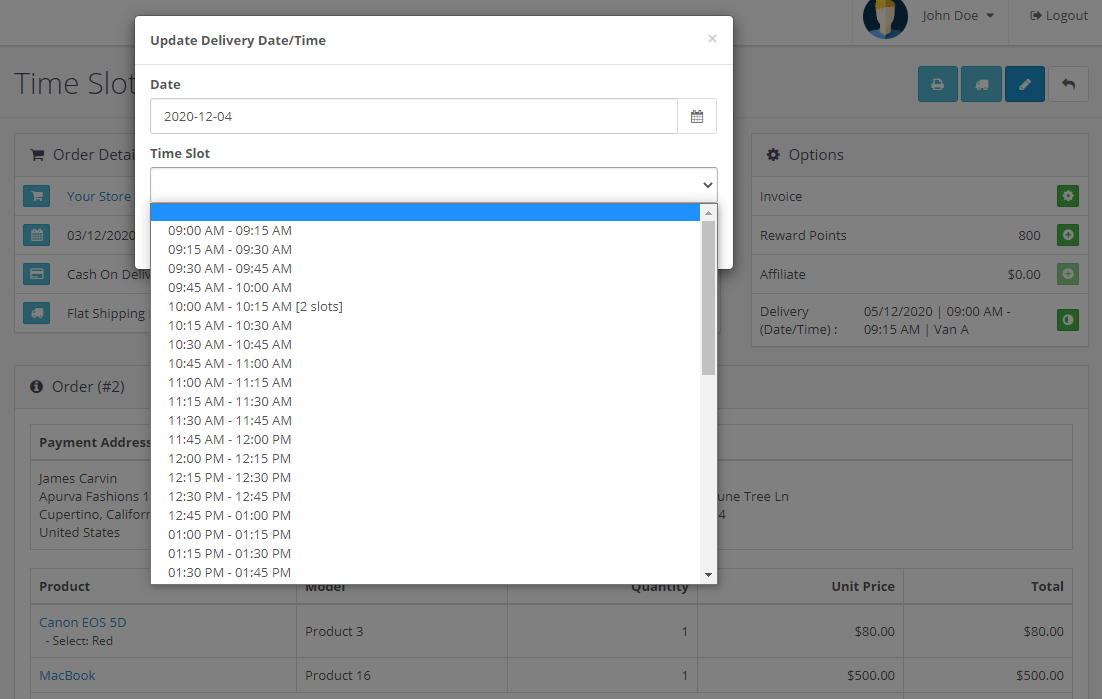The image size is (1102, 699).
Task: Click the $0.00 Affiliate value
Action: pos(1024,274)
